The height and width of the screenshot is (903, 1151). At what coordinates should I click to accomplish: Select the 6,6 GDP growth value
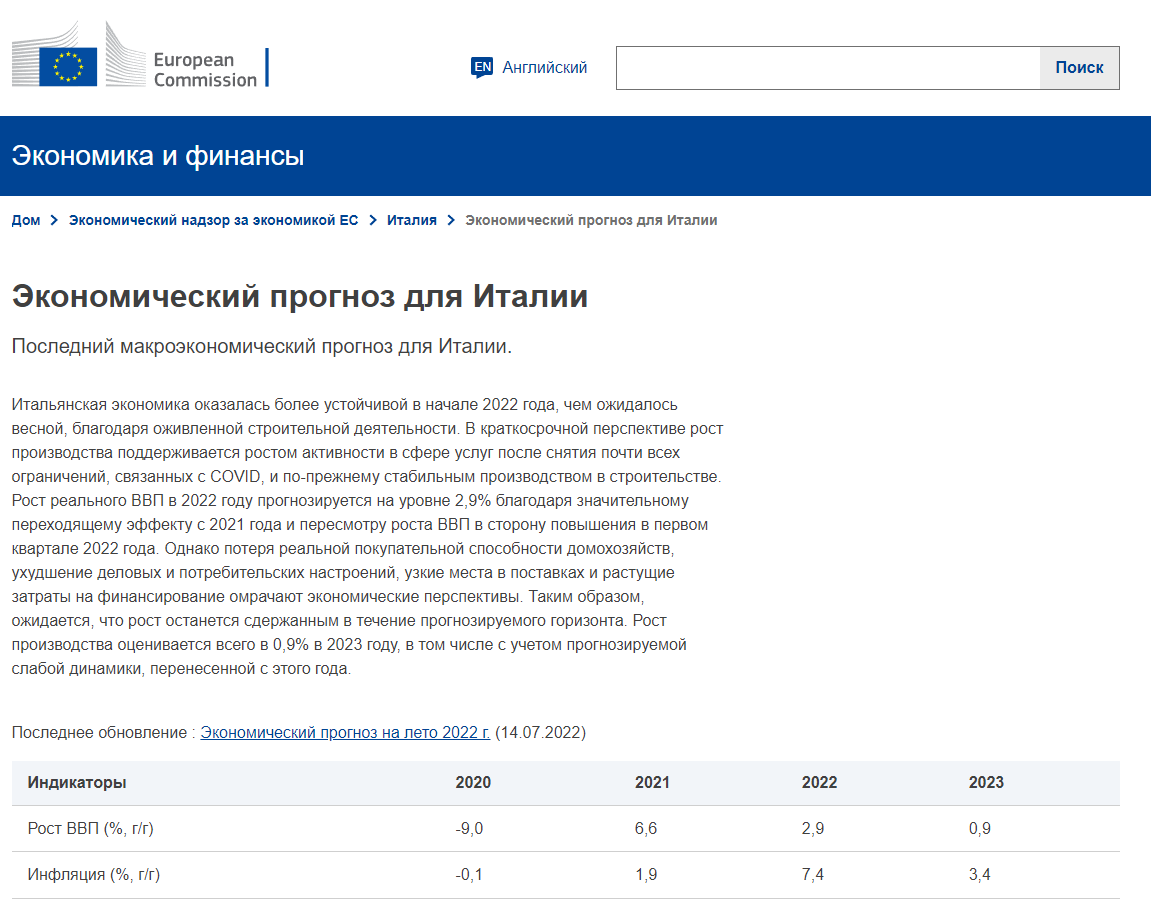coord(646,829)
